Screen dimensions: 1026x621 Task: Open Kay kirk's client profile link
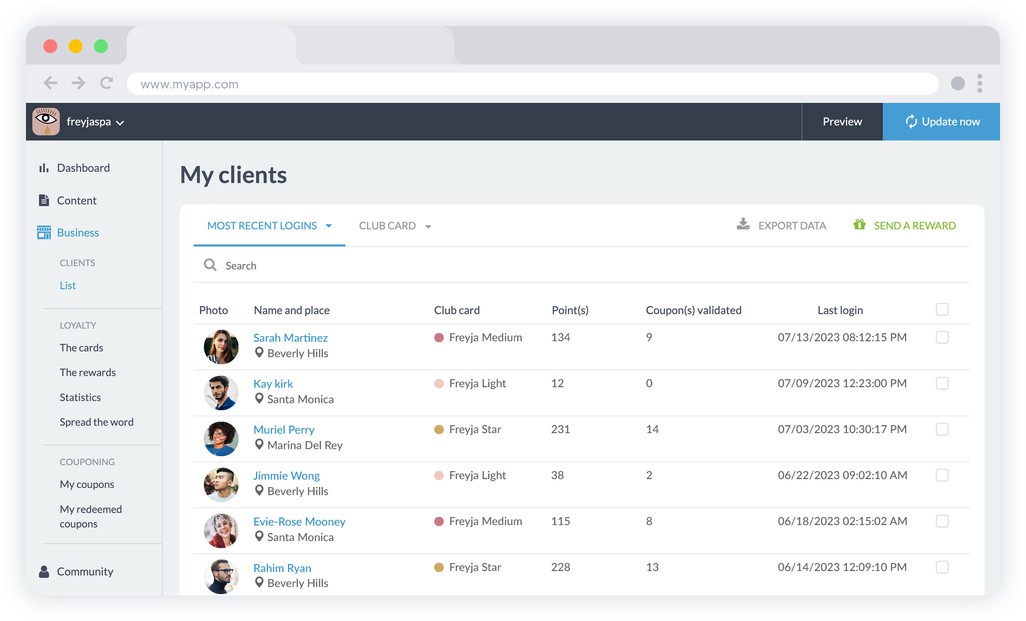coord(273,384)
